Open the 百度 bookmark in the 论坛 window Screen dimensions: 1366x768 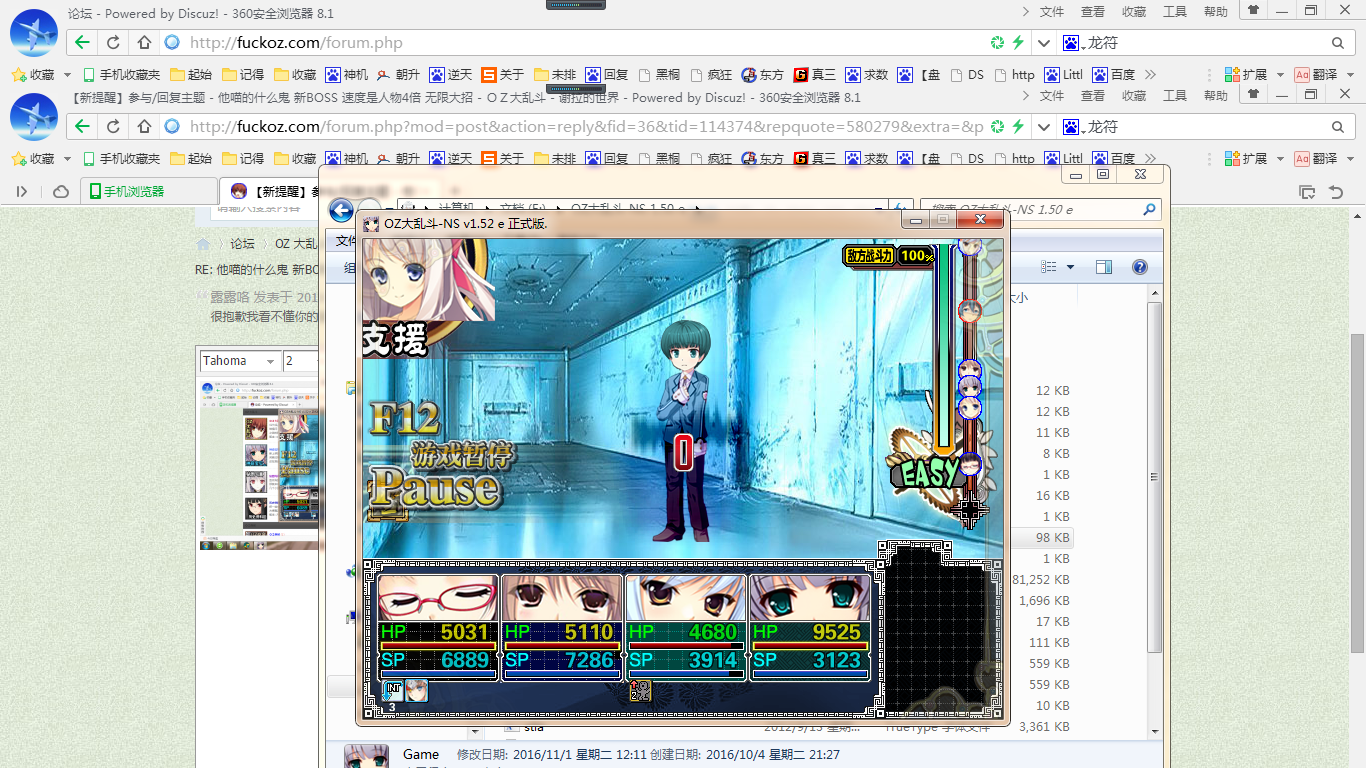point(1115,74)
